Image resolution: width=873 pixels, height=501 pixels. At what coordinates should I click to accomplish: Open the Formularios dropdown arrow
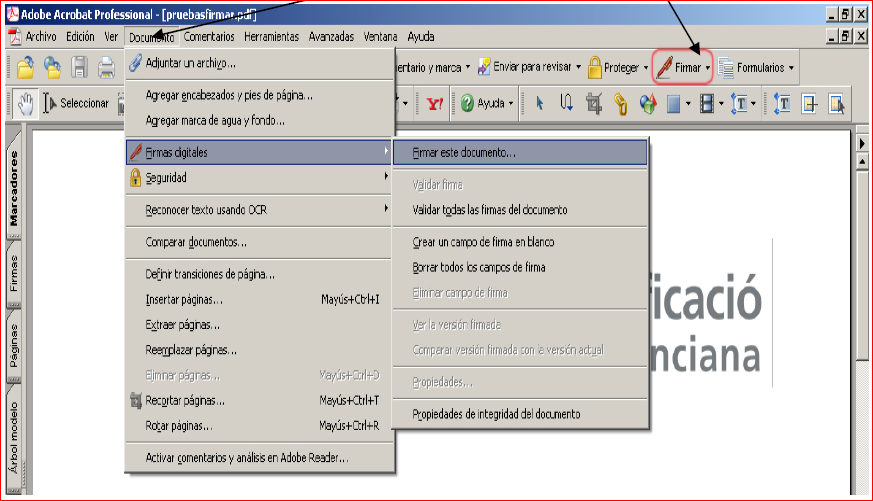[x=791, y=68]
